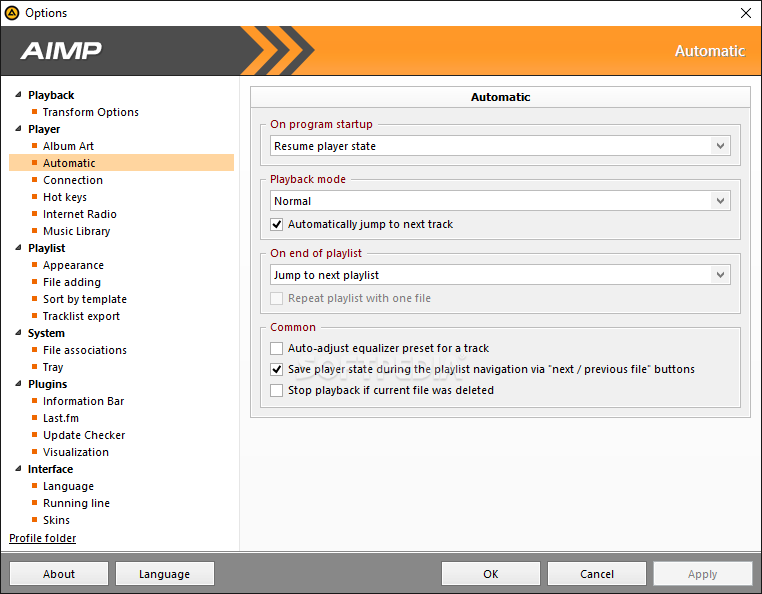762x594 pixels.
Task: Click the Apply button
Action: (x=703, y=574)
